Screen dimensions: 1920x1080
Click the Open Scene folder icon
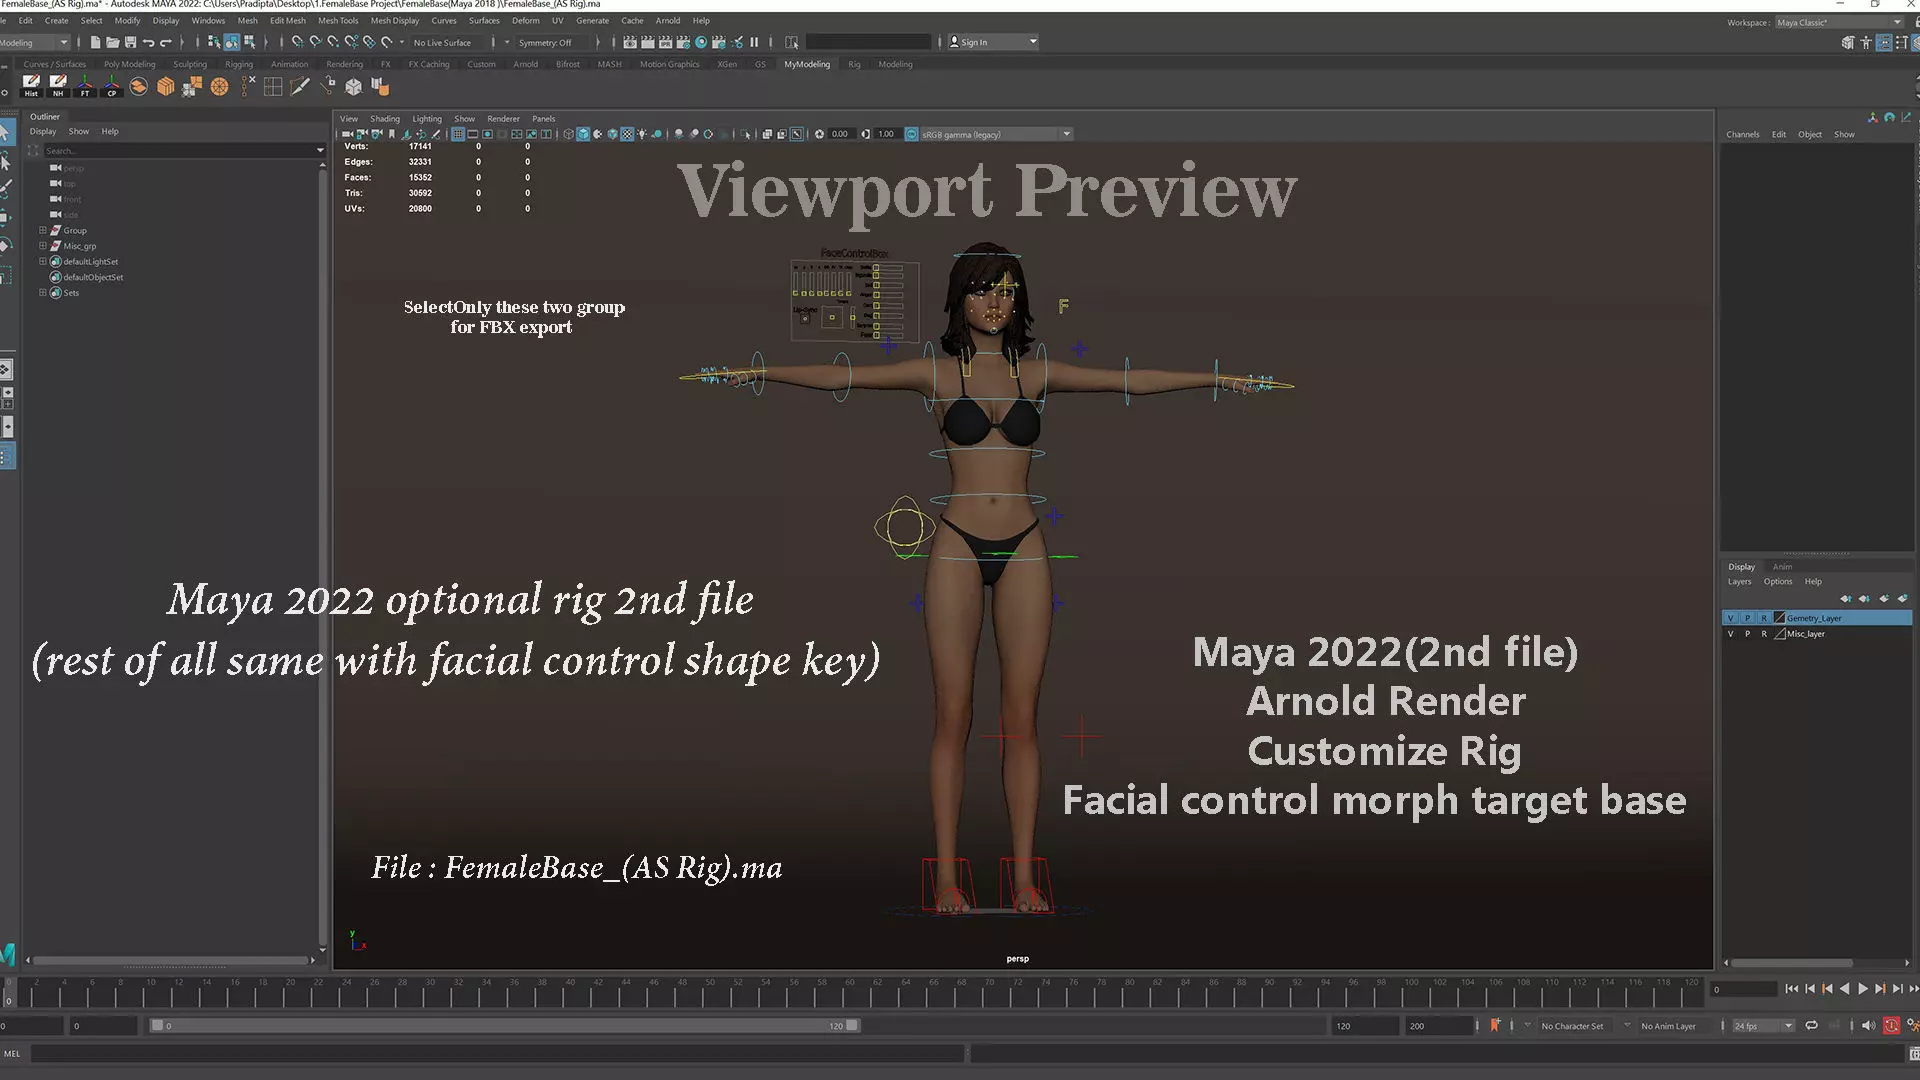[x=113, y=42]
